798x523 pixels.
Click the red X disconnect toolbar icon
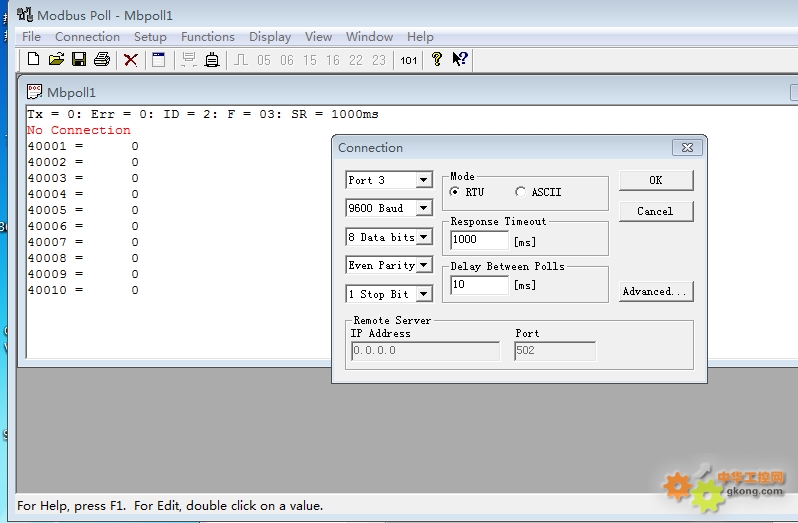coord(131,60)
